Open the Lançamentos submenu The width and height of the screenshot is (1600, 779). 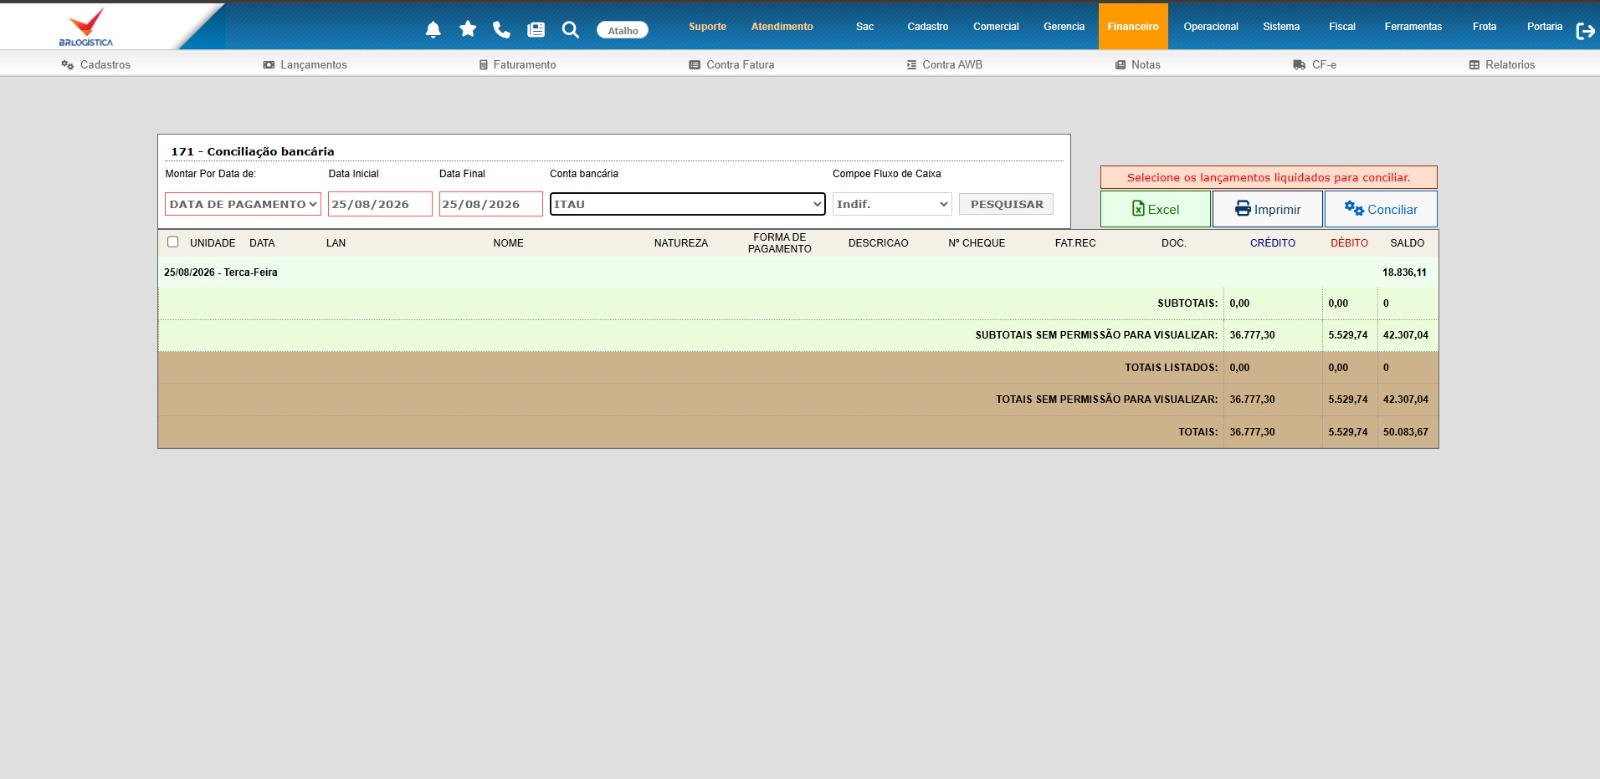[x=305, y=65]
